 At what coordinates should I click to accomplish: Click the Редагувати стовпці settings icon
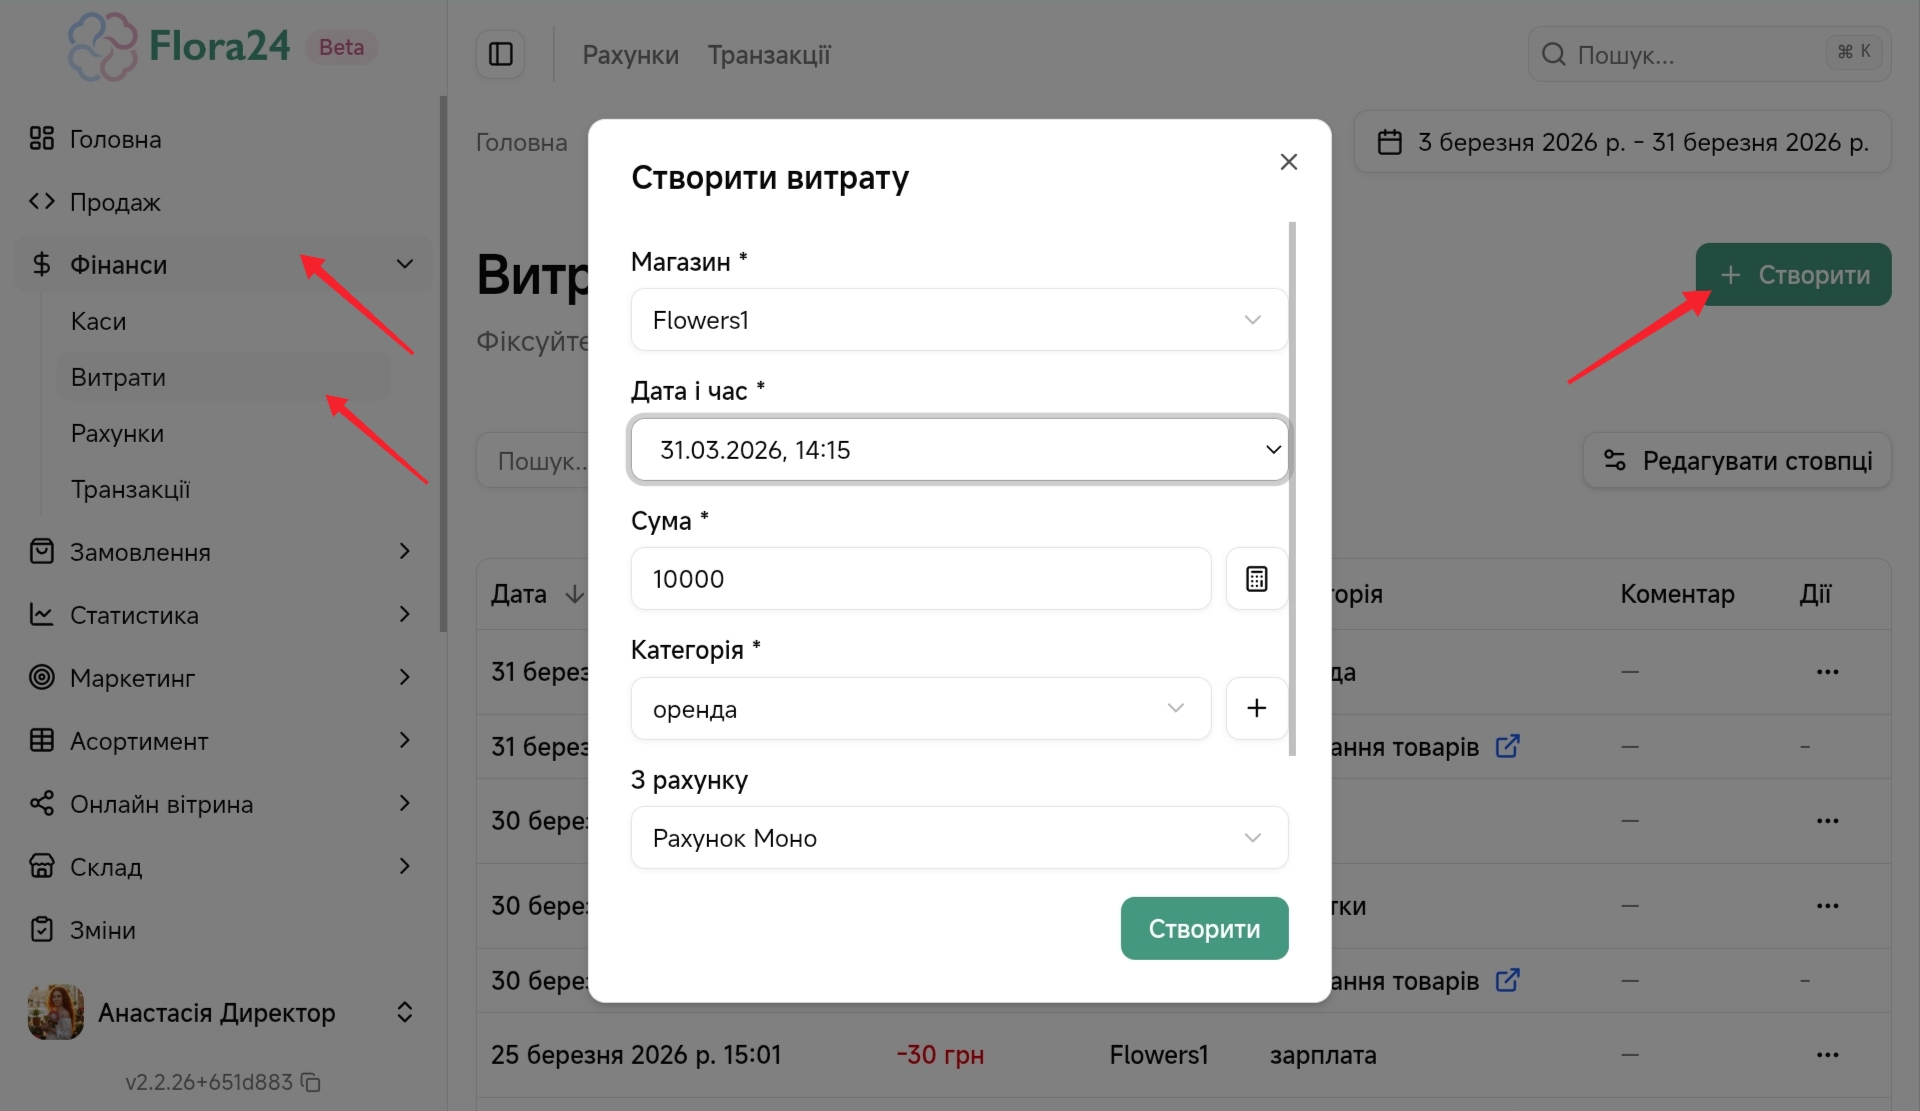(x=1614, y=460)
